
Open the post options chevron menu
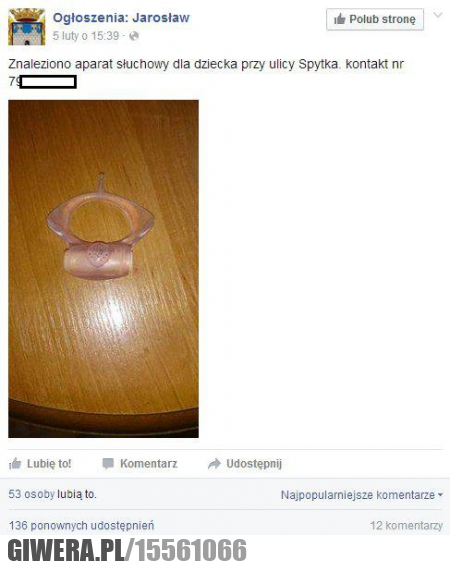pyautogui.click(x=438, y=16)
